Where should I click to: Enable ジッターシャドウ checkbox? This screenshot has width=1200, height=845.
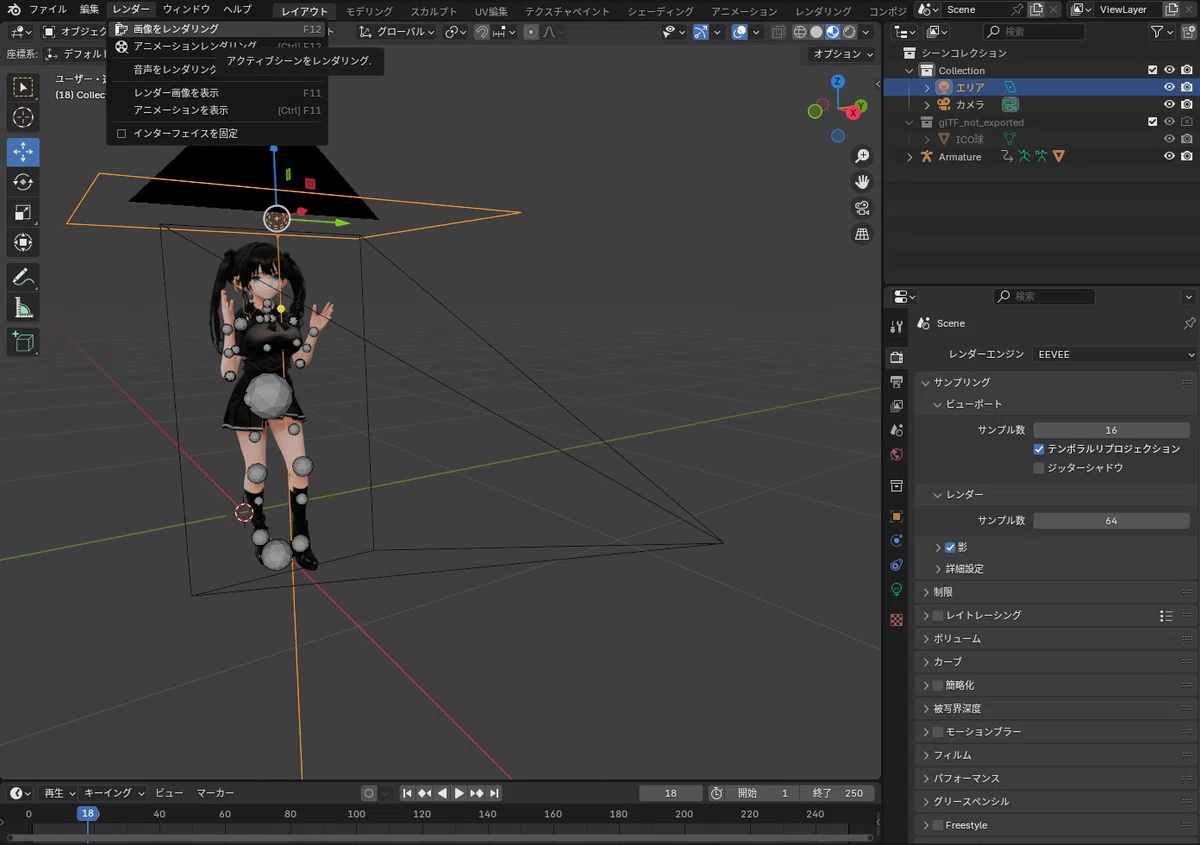click(1039, 467)
